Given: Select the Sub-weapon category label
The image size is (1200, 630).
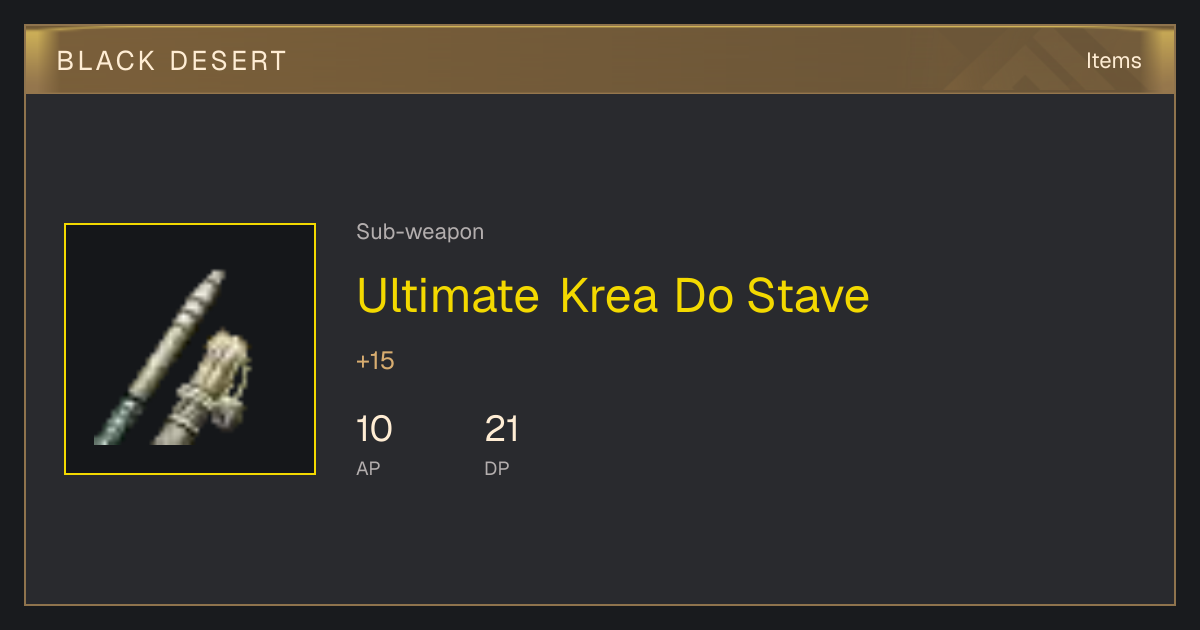Looking at the screenshot, I should (x=420, y=232).
